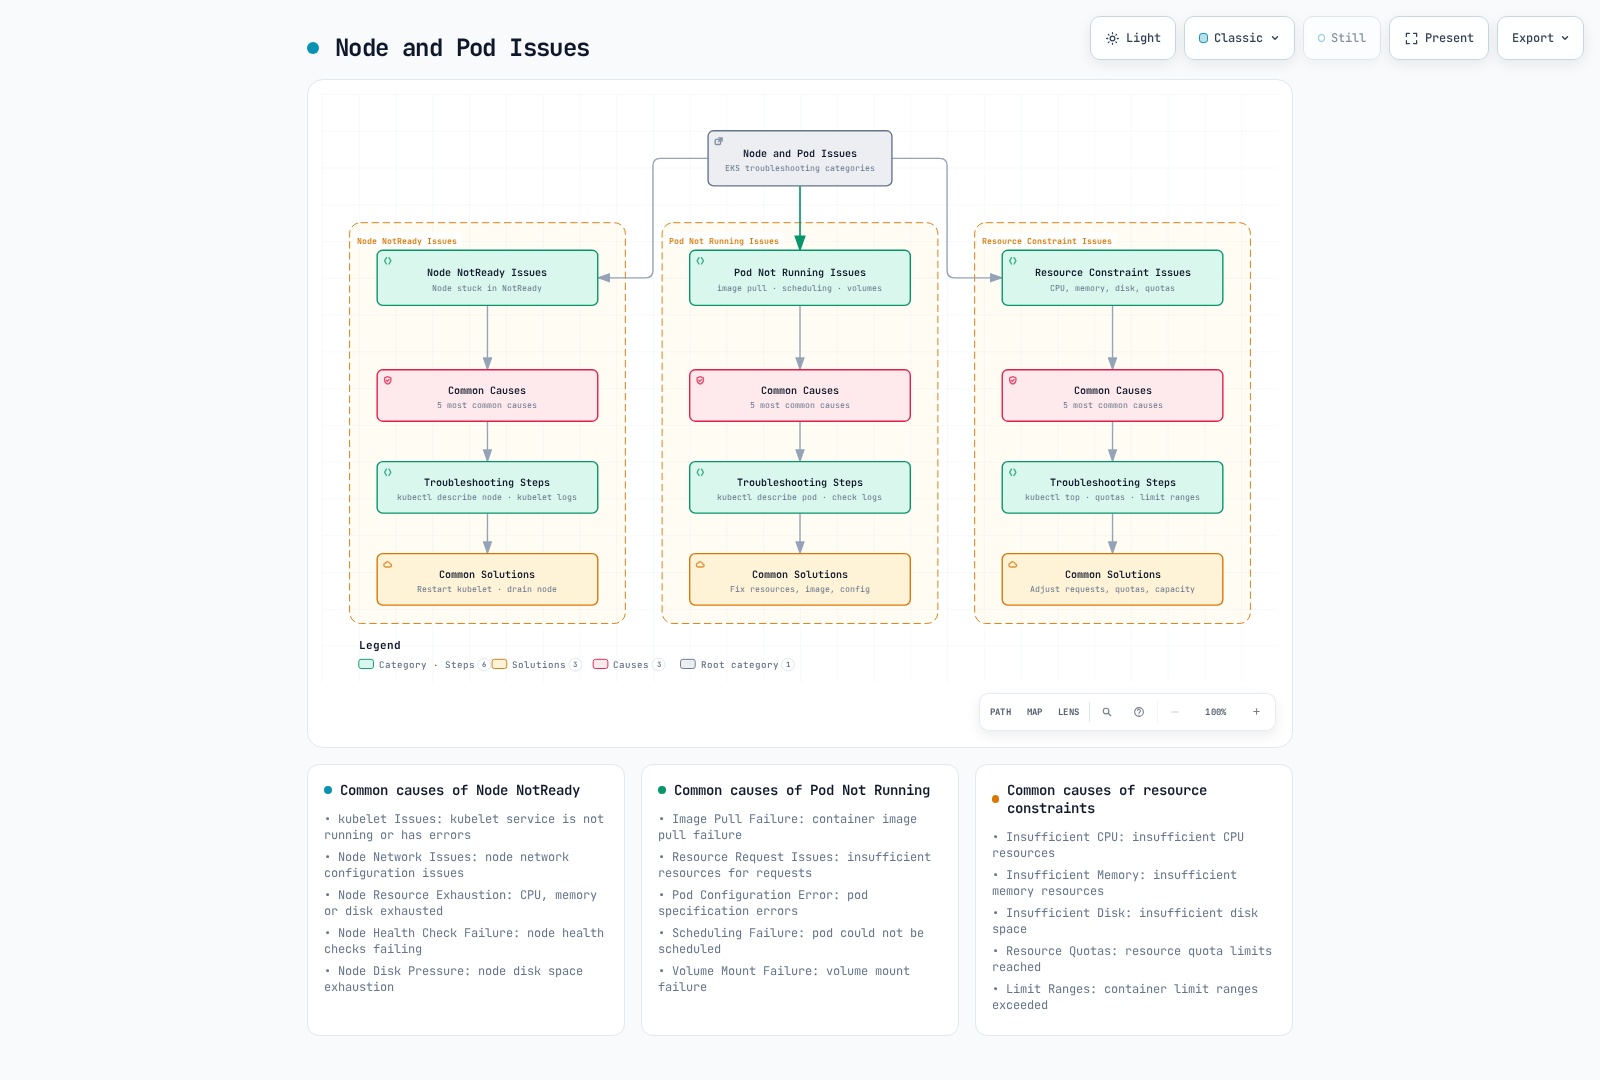Click the shield icon on Common Causes under Pod Not Running
Viewport: 1600px width, 1080px height.
coord(700,380)
